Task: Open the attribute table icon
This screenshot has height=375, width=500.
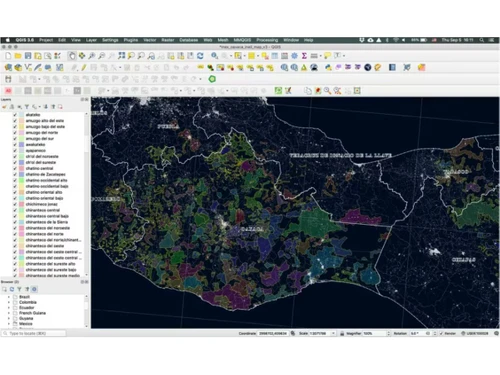Action: click(x=275, y=56)
